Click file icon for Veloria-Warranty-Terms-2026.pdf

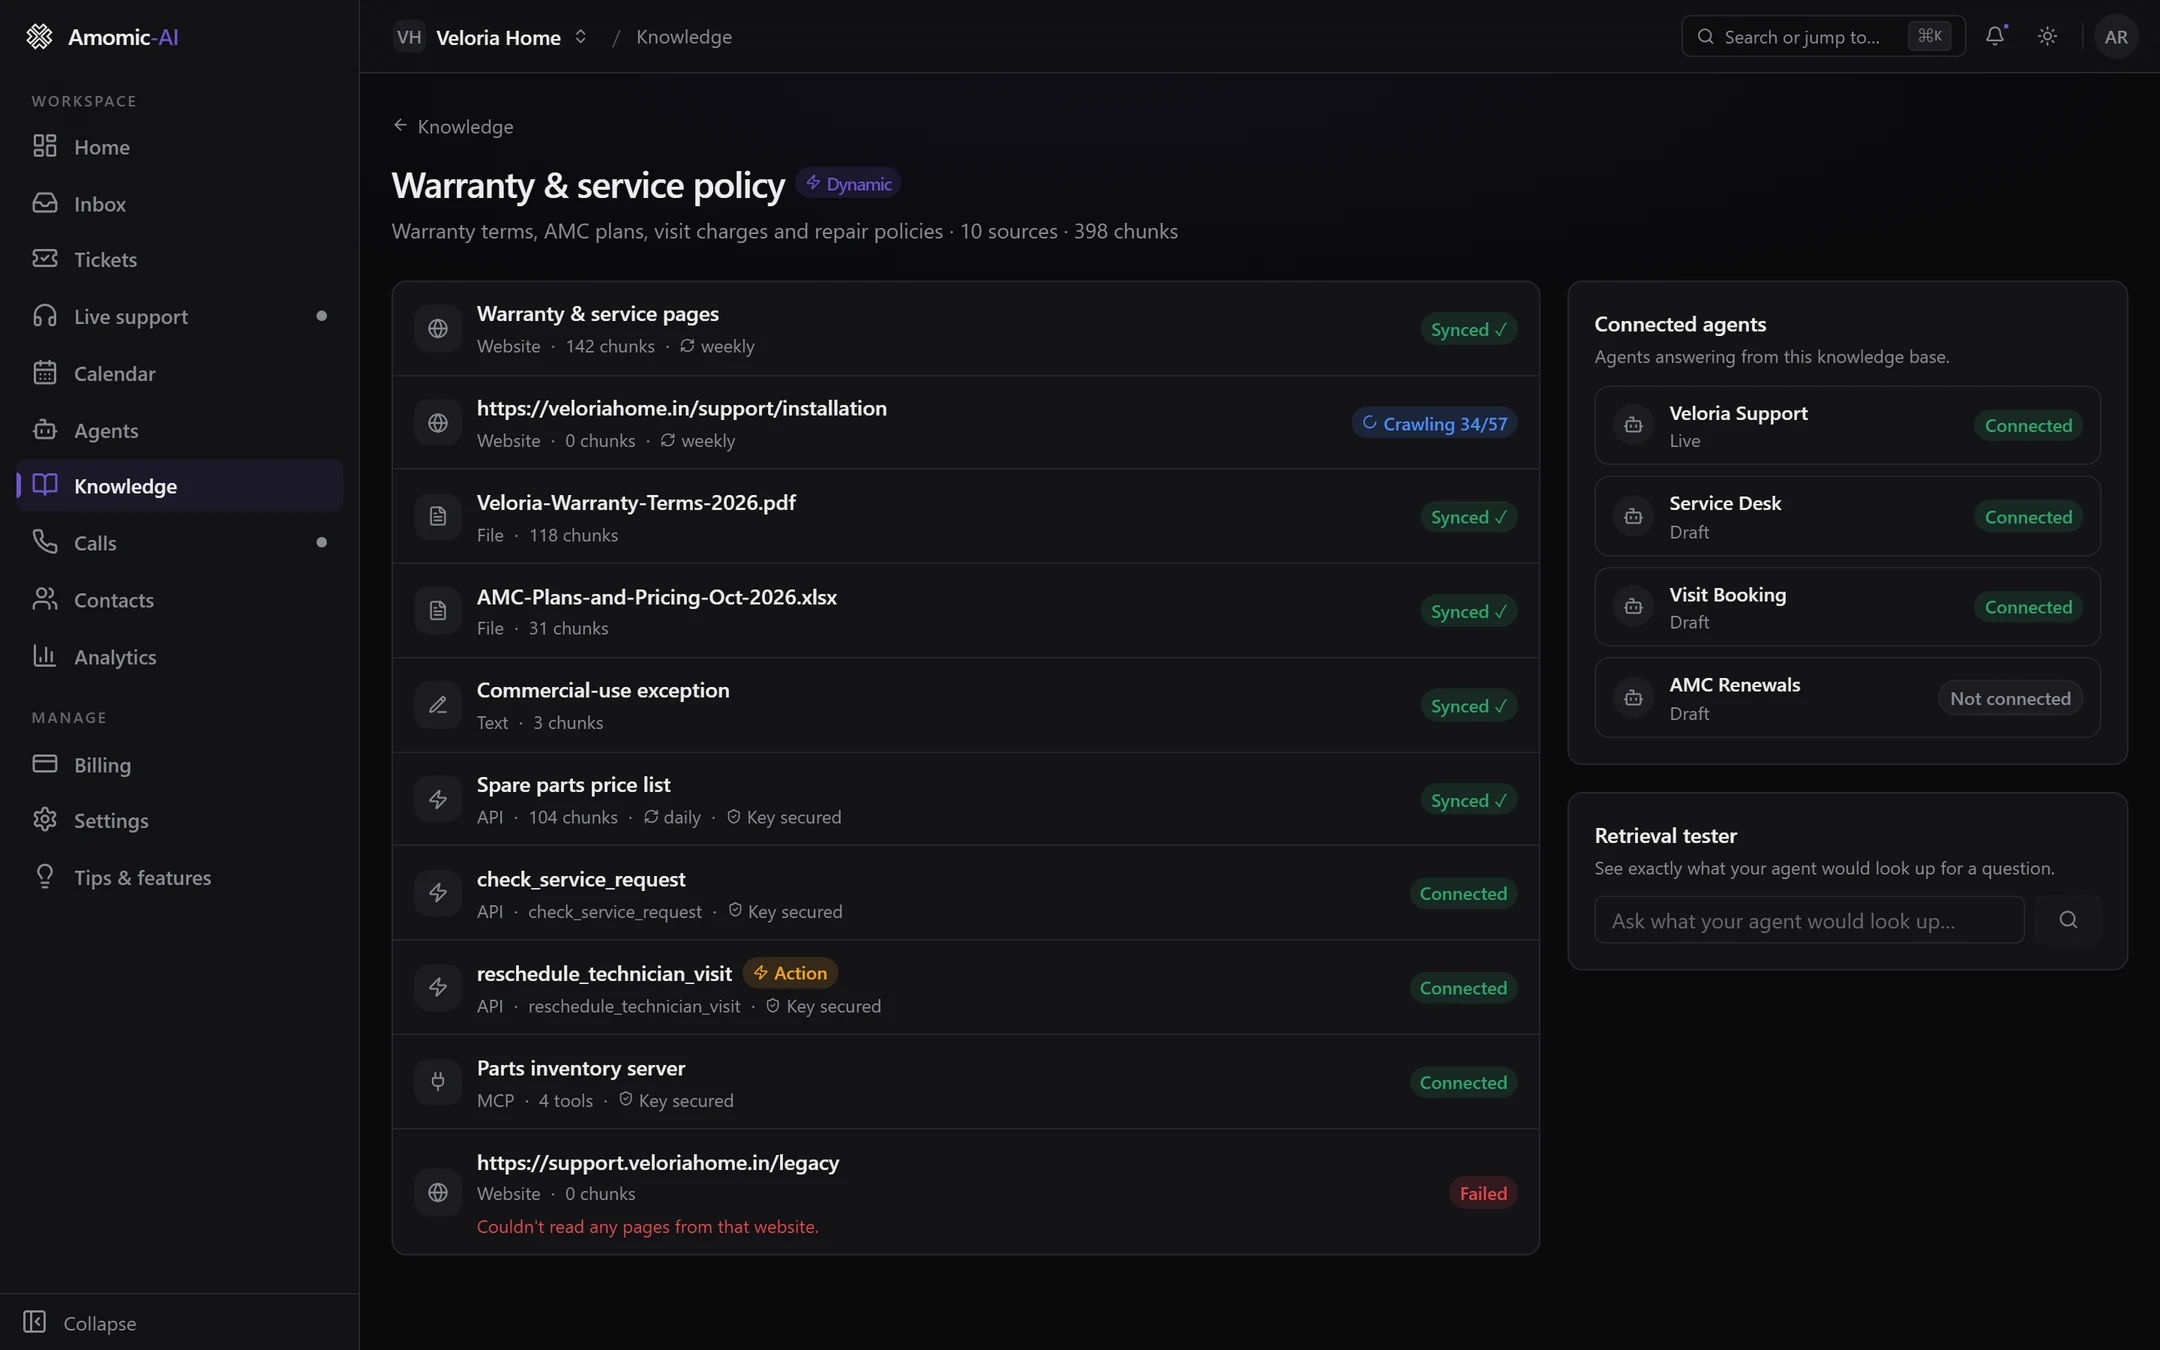pyautogui.click(x=438, y=516)
